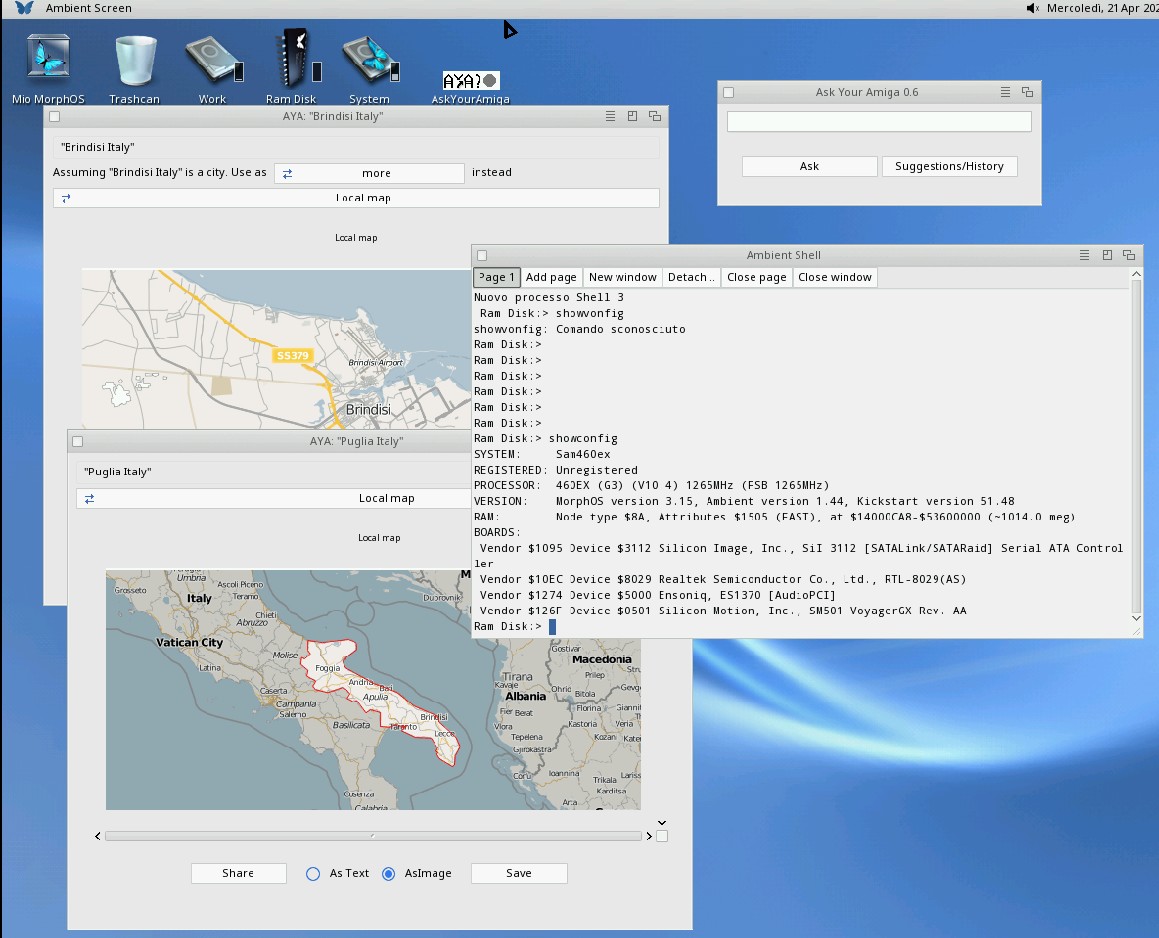
Task: Click the MorphOS butterfly logo in menu bar
Action: (25, 8)
